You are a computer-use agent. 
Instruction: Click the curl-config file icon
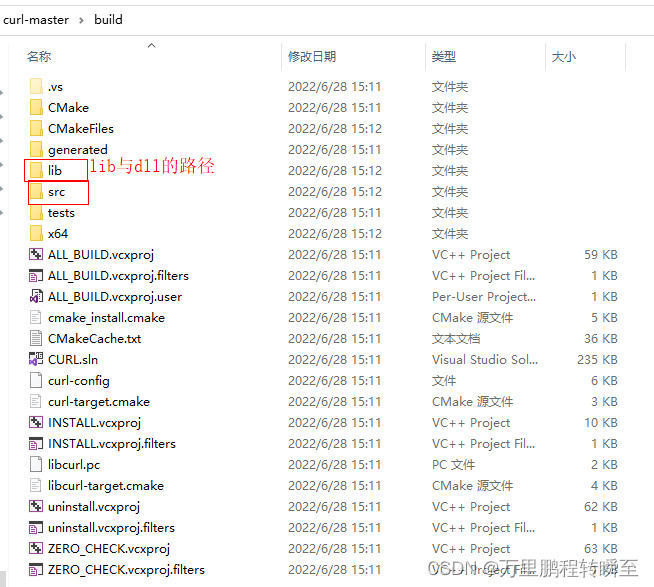[36, 380]
